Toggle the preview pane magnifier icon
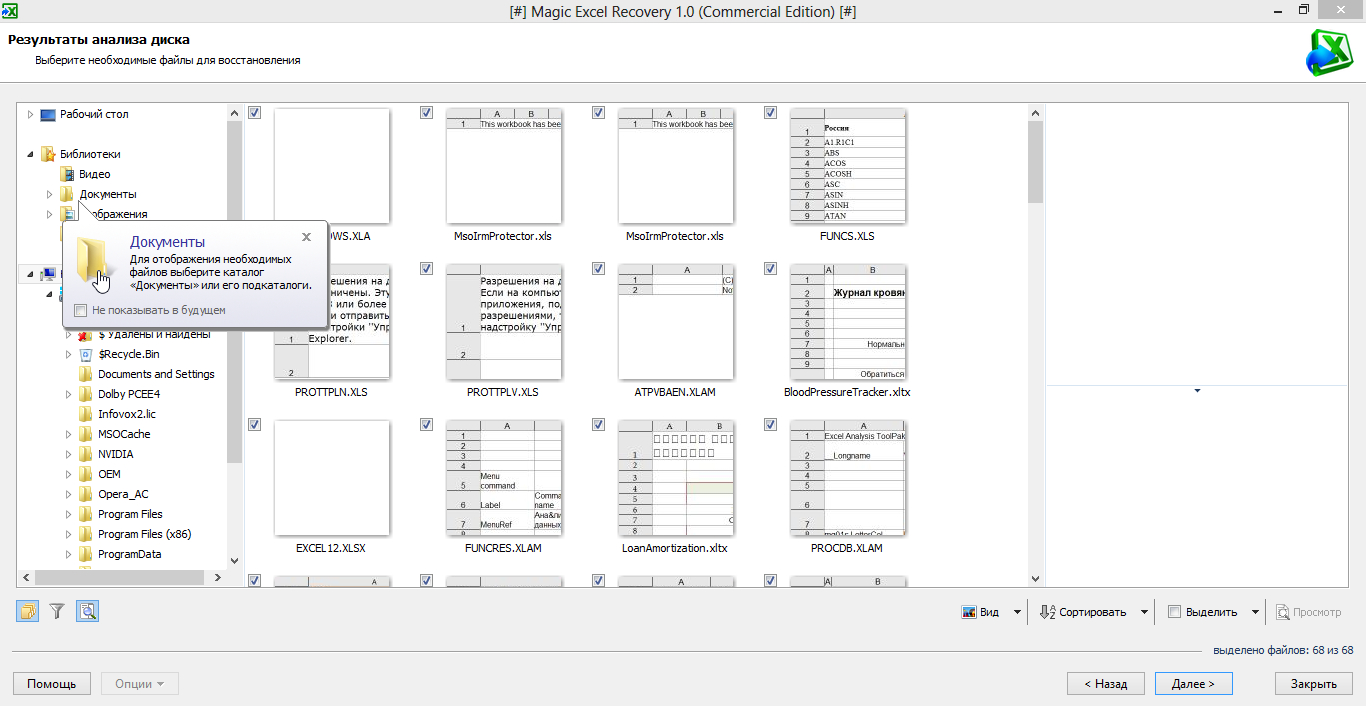Screen dimensions: 1366x706 click(87, 611)
